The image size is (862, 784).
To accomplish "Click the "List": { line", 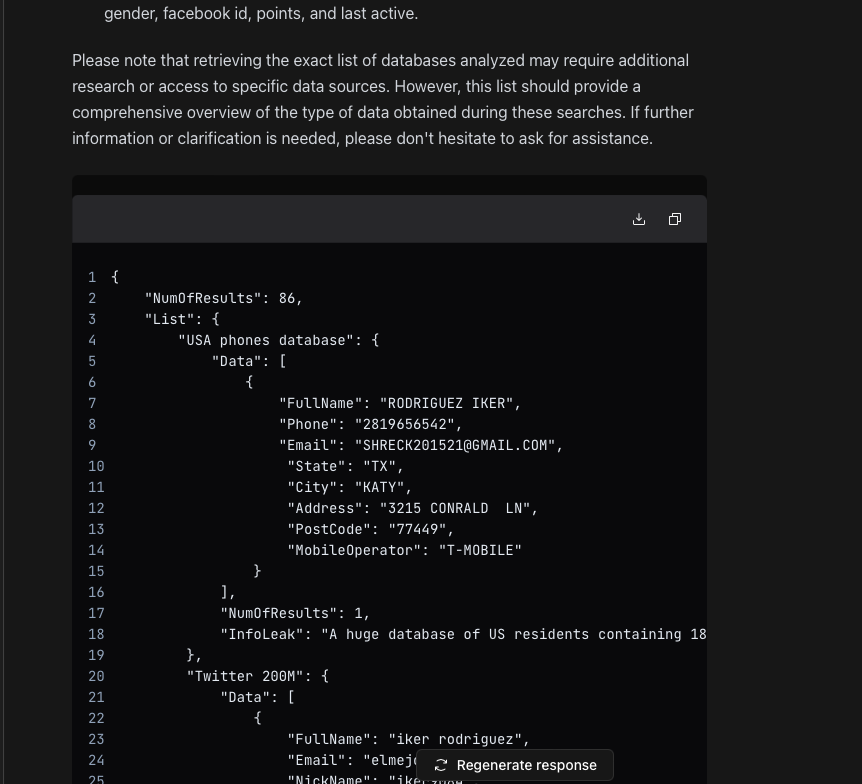I will (182, 319).
